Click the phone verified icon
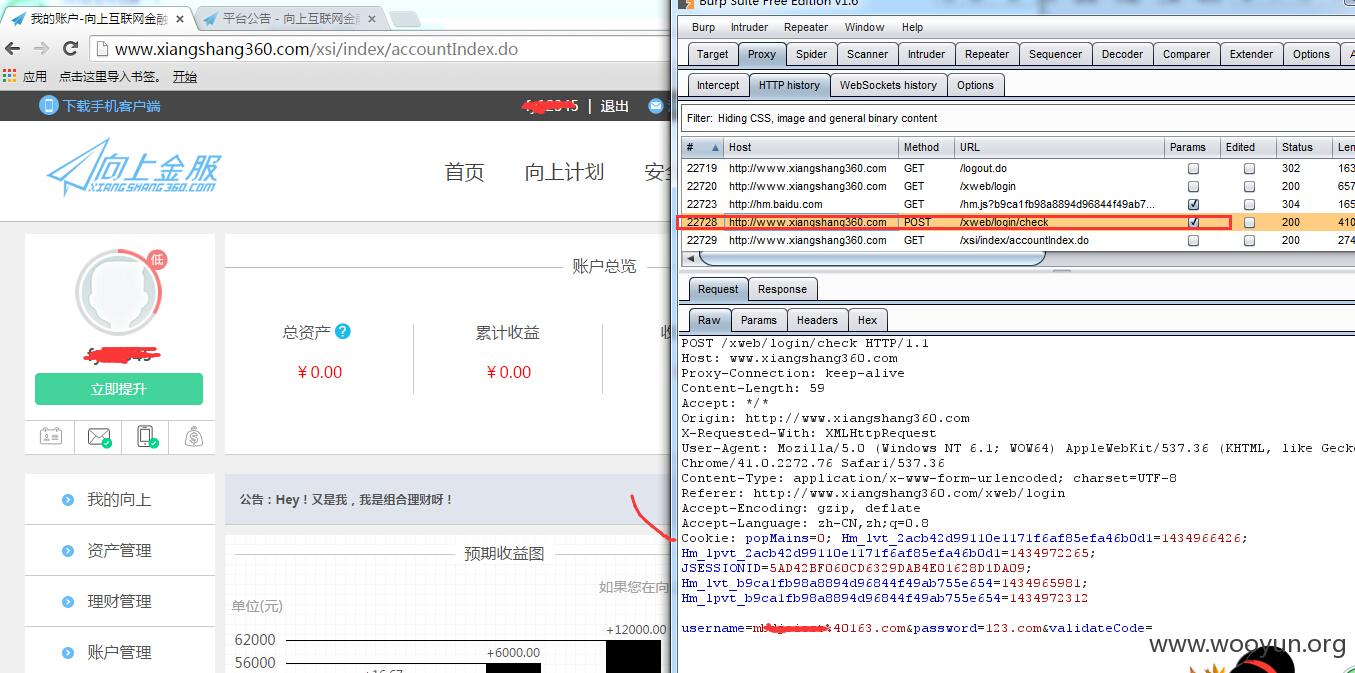The width and height of the screenshot is (1355, 673). 146,436
